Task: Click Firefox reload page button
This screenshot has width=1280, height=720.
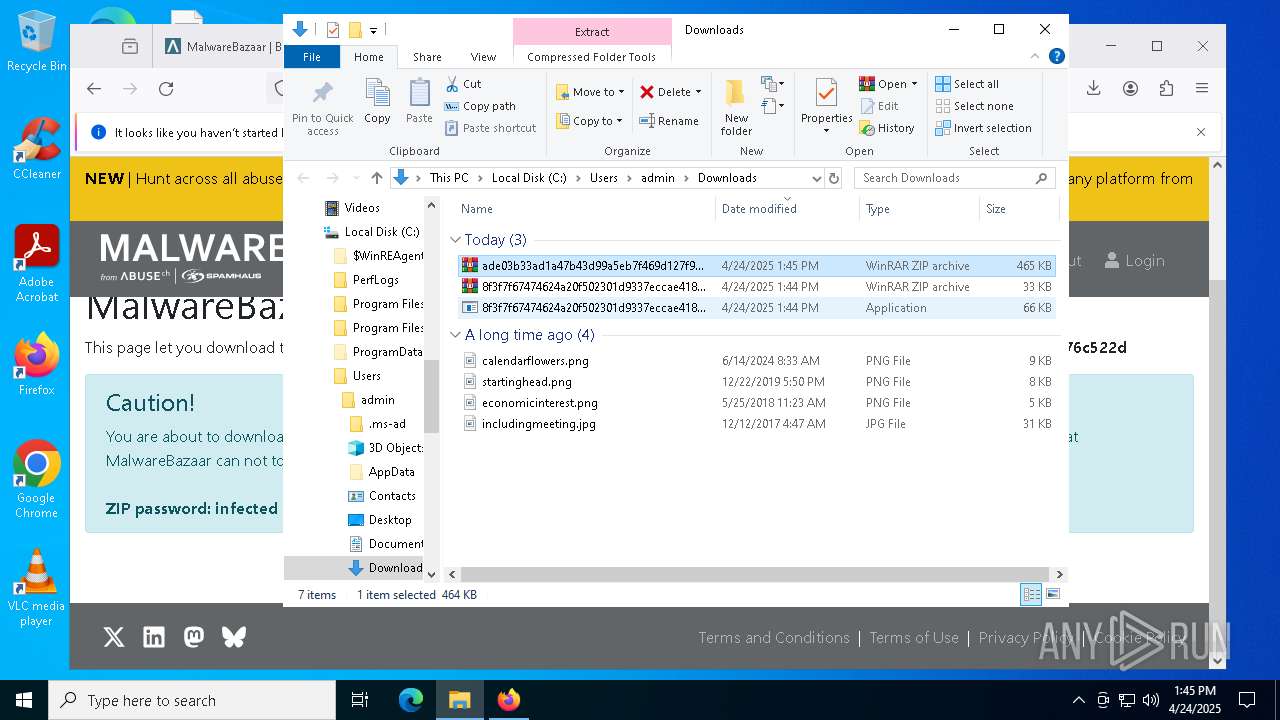Action: tap(166, 89)
